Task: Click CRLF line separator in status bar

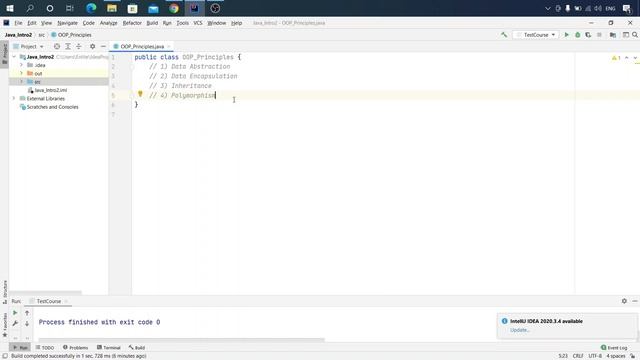Action: pyautogui.click(x=578, y=356)
